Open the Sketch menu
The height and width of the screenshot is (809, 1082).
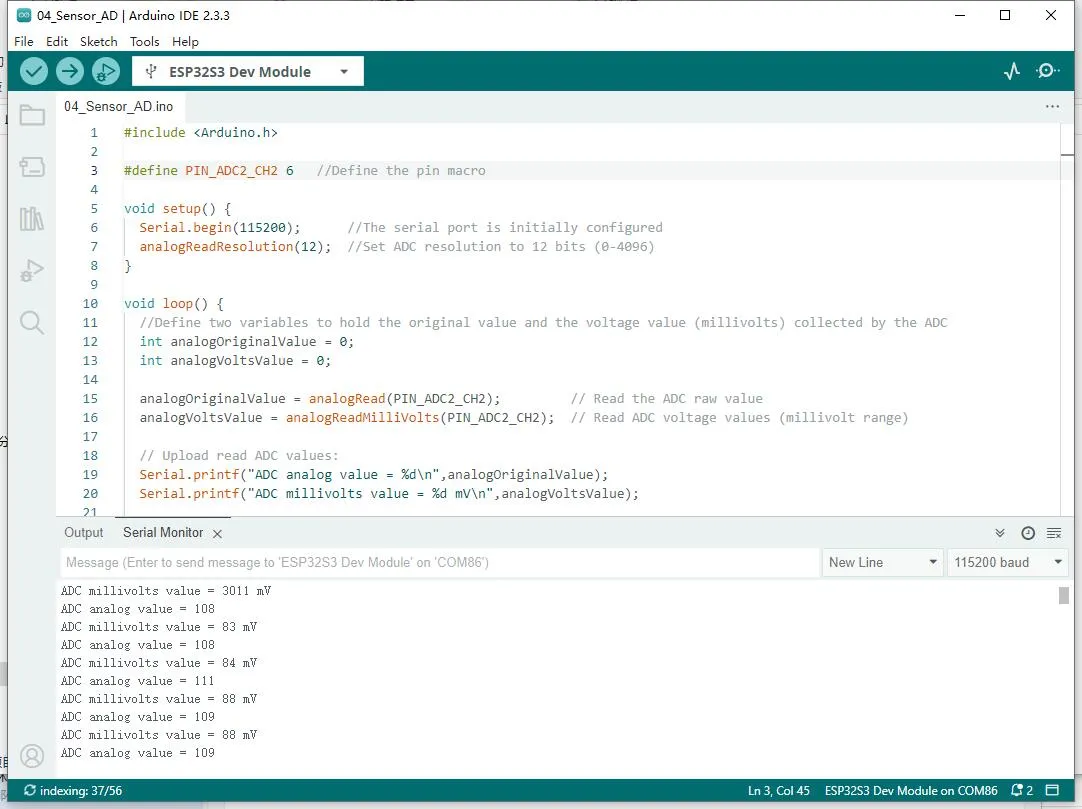[x=98, y=42]
